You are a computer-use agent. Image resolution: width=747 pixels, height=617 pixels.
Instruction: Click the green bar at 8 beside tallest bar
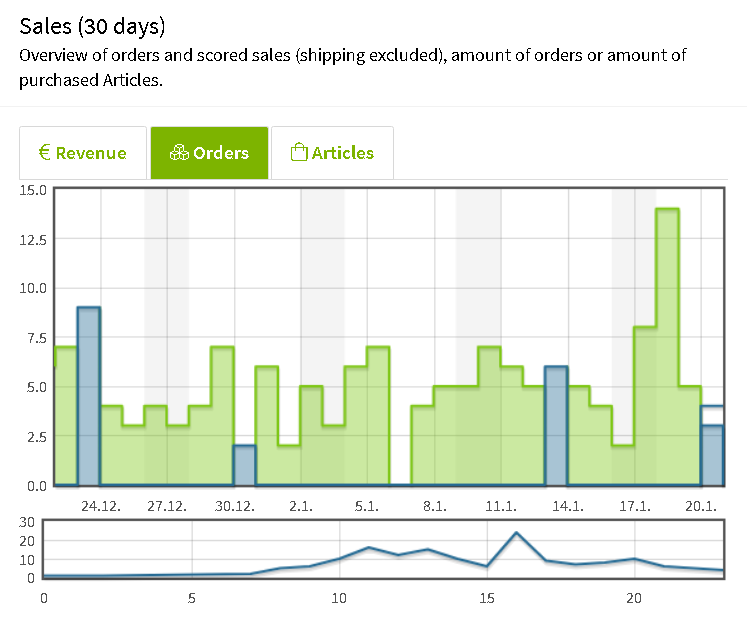(645, 406)
